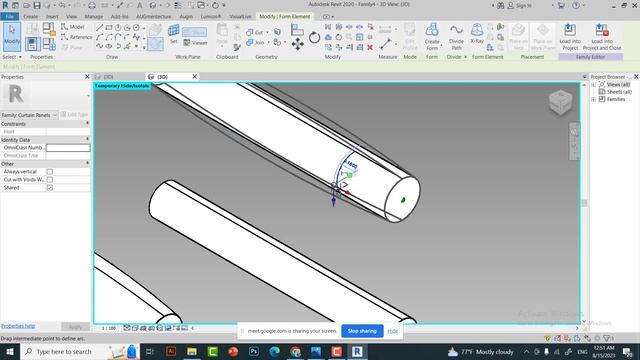Open Properties help link
The height and width of the screenshot is (360, 640).
(x=18, y=326)
